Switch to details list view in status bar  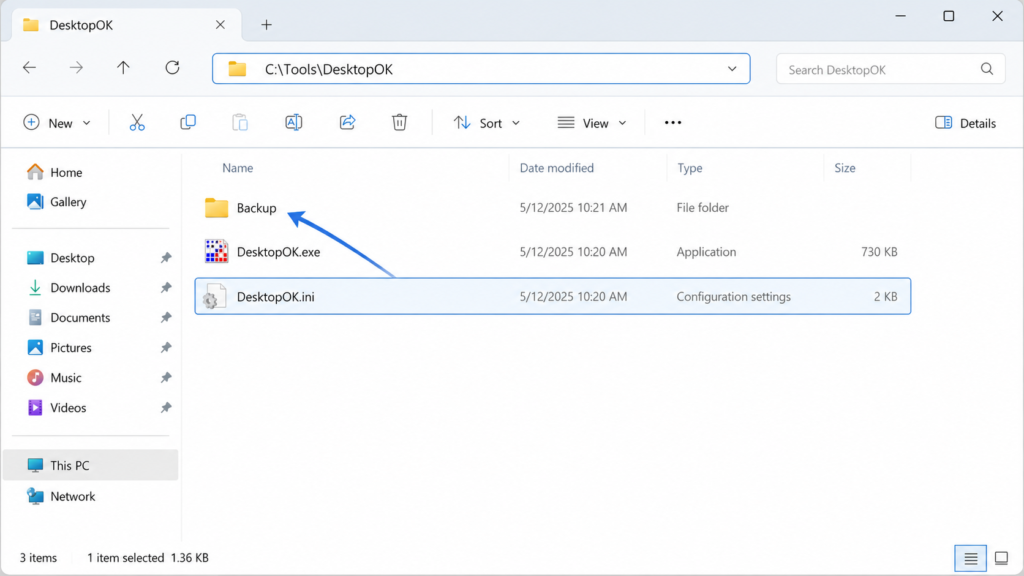pyautogui.click(x=970, y=558)
